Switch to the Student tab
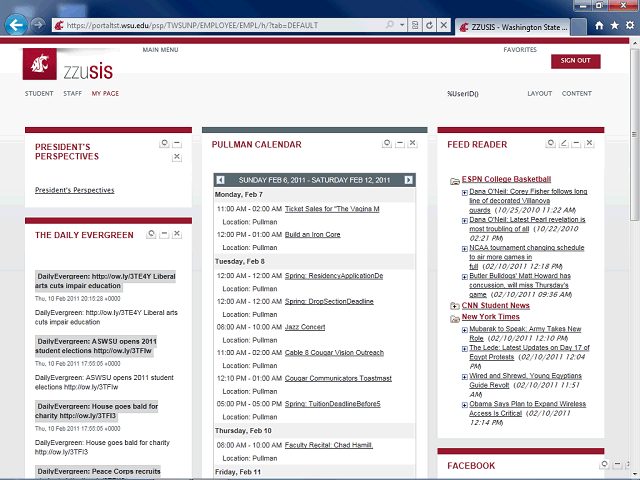The width and height of the screenshot is (640, 480). tap(39, 93)
